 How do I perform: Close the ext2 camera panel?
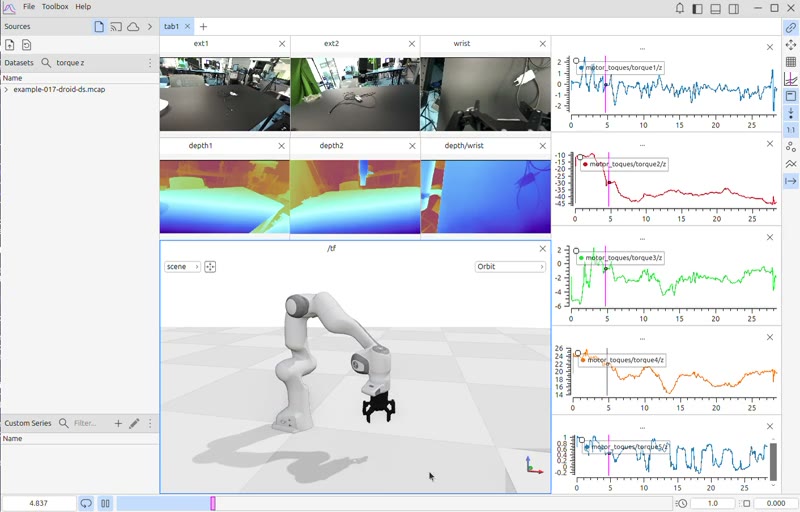pyautogui.click(x=412, y=44)
